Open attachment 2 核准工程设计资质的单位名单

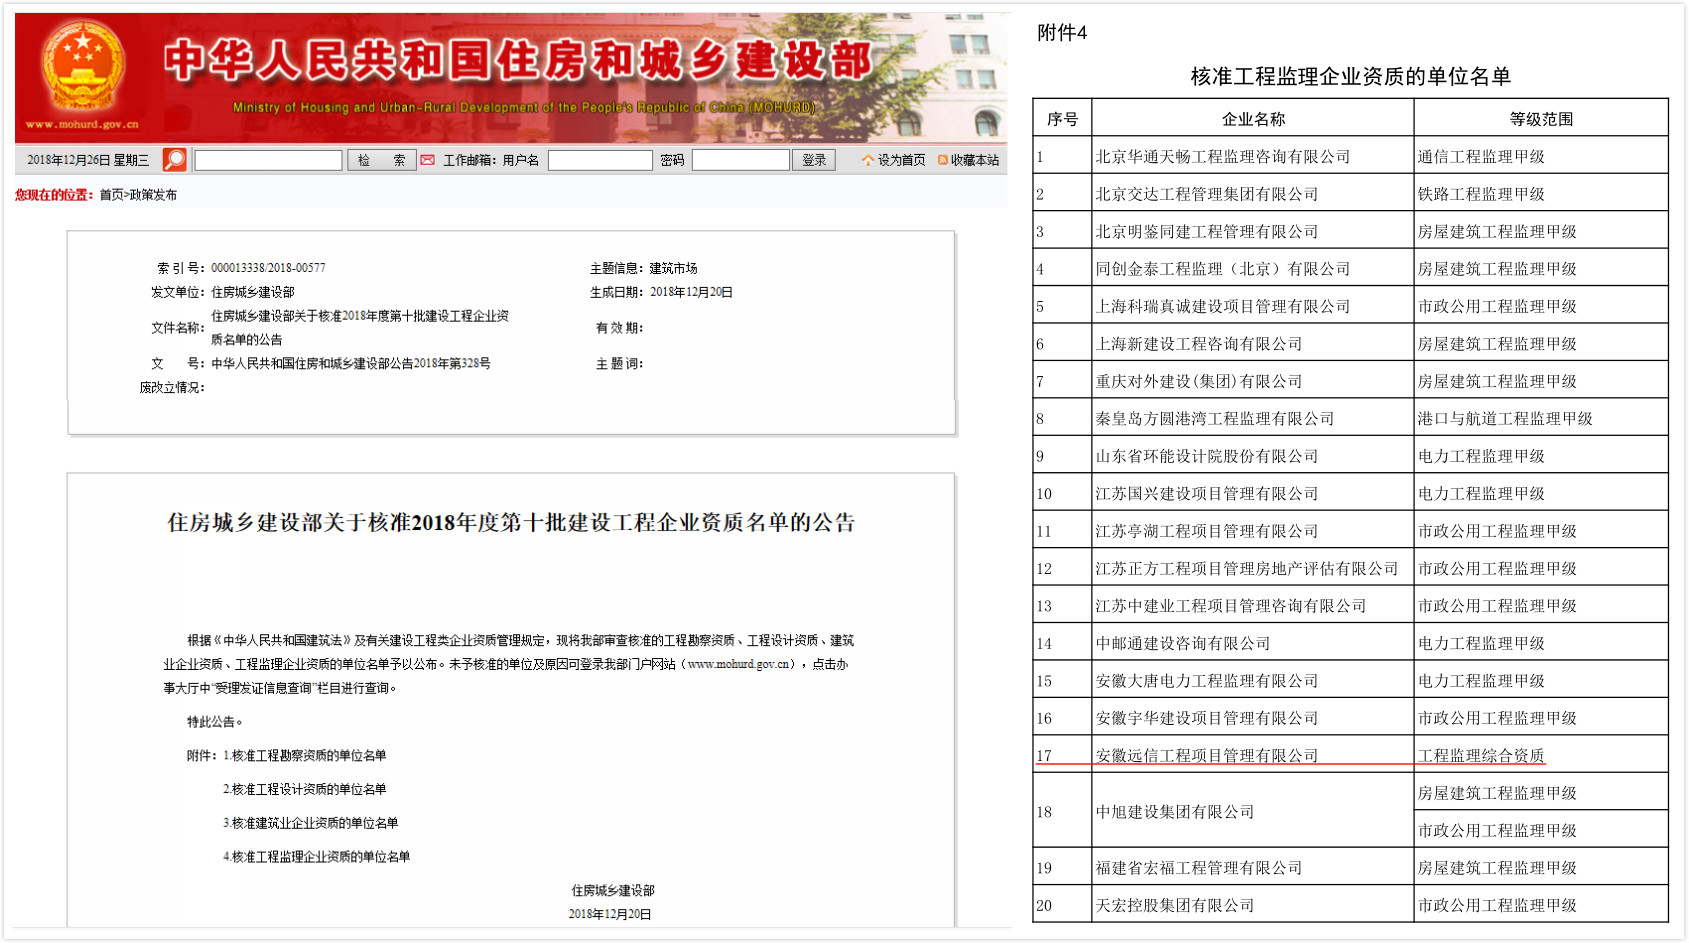[308, 790]
